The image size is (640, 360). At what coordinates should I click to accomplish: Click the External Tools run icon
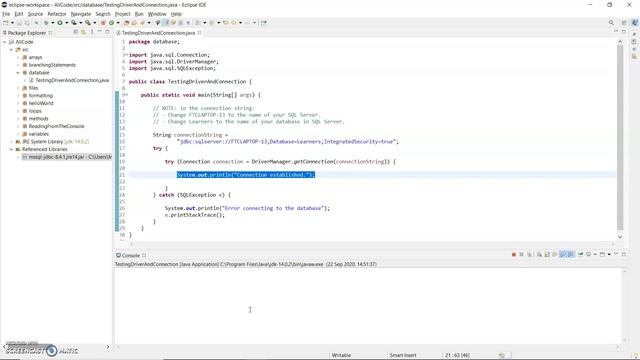click(88, 23)
